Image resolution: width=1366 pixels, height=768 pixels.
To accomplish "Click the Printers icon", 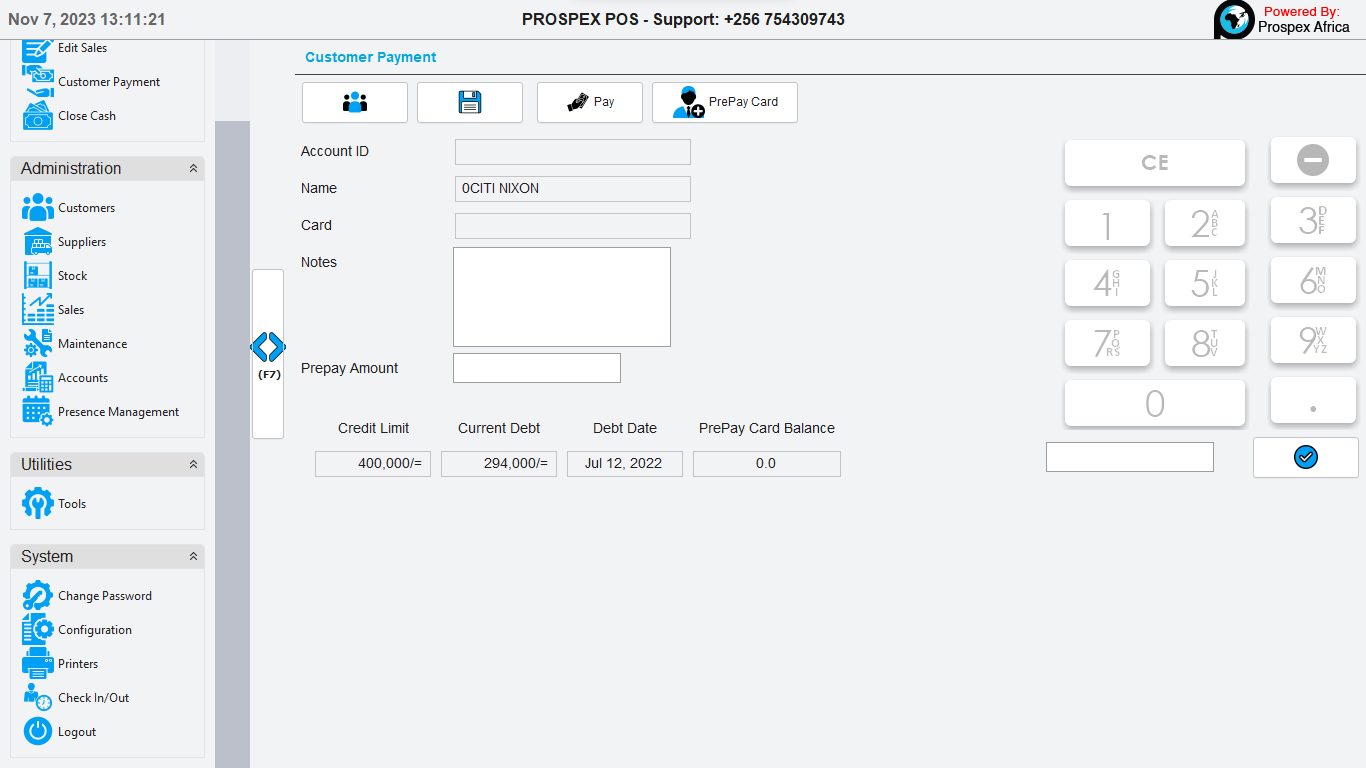I will tap(38, 664).
